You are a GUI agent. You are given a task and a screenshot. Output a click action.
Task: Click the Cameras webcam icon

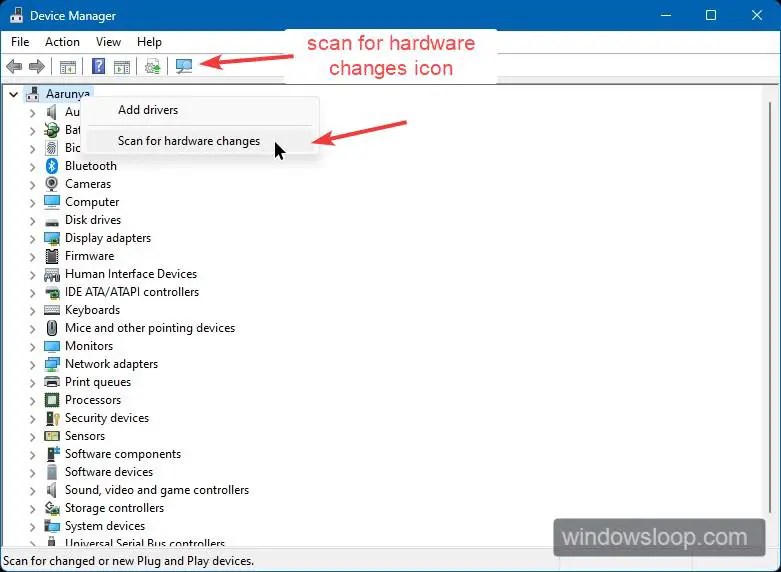tap(52, 184)
